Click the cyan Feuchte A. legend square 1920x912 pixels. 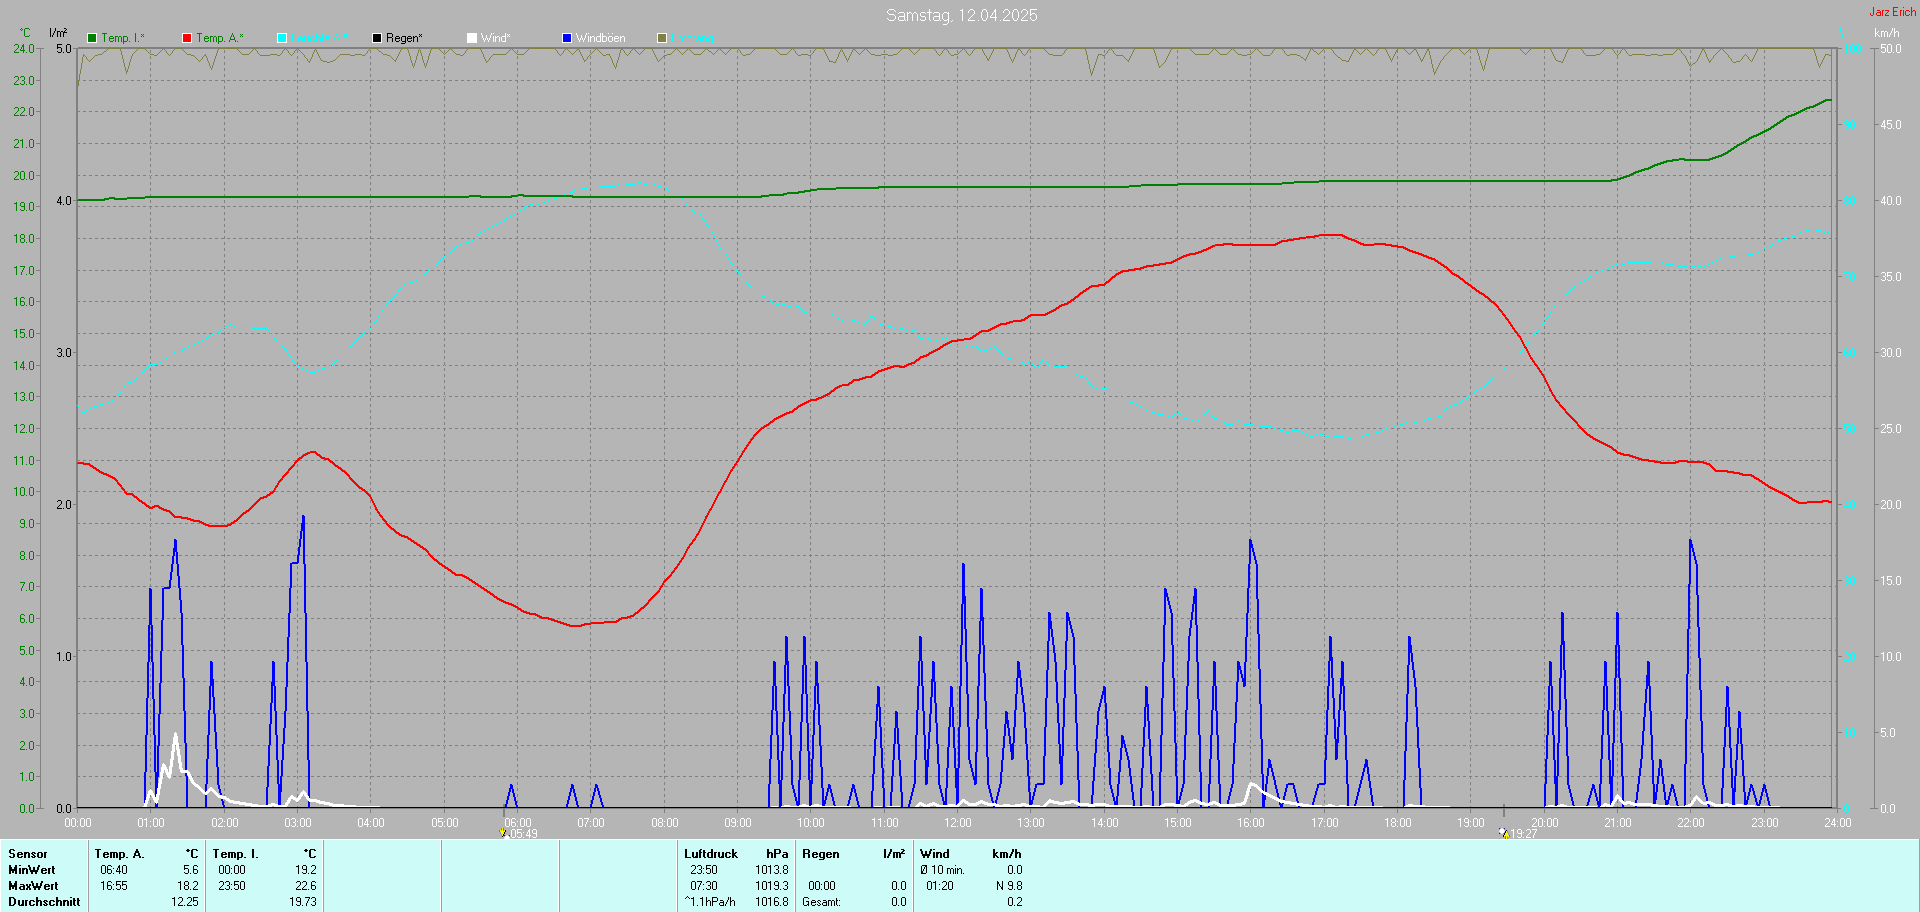(282, 38)
